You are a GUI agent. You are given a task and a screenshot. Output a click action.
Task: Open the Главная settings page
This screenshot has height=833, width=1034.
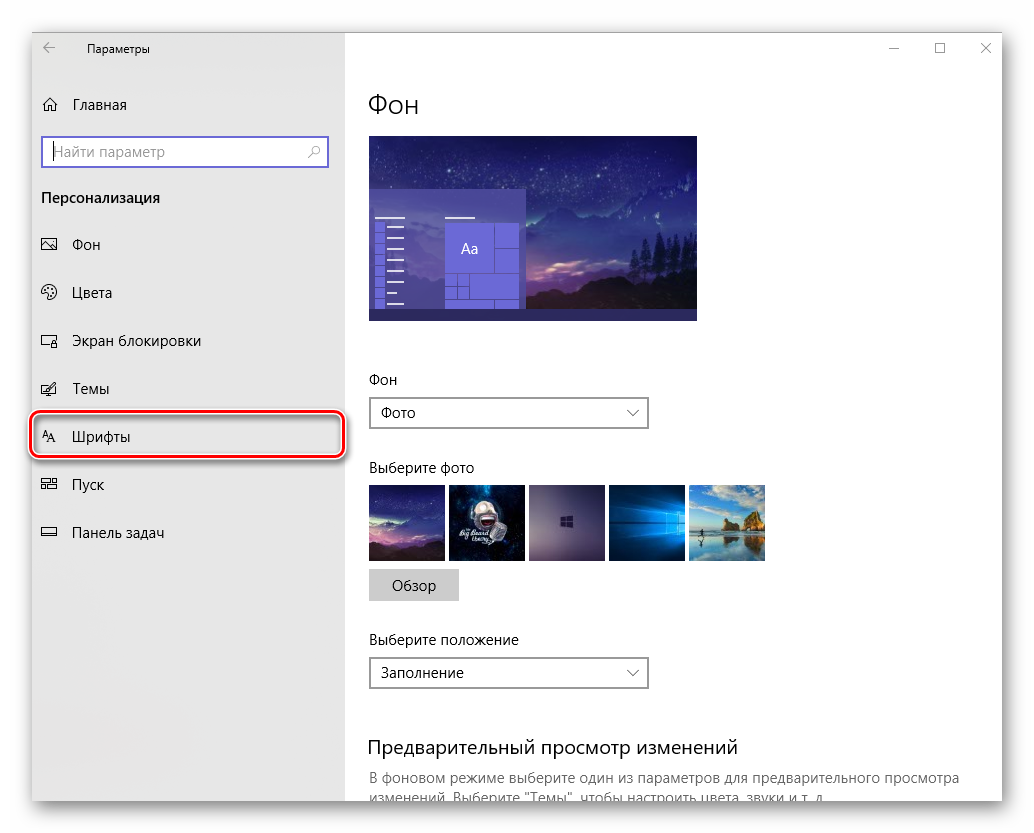pos(100,105)
